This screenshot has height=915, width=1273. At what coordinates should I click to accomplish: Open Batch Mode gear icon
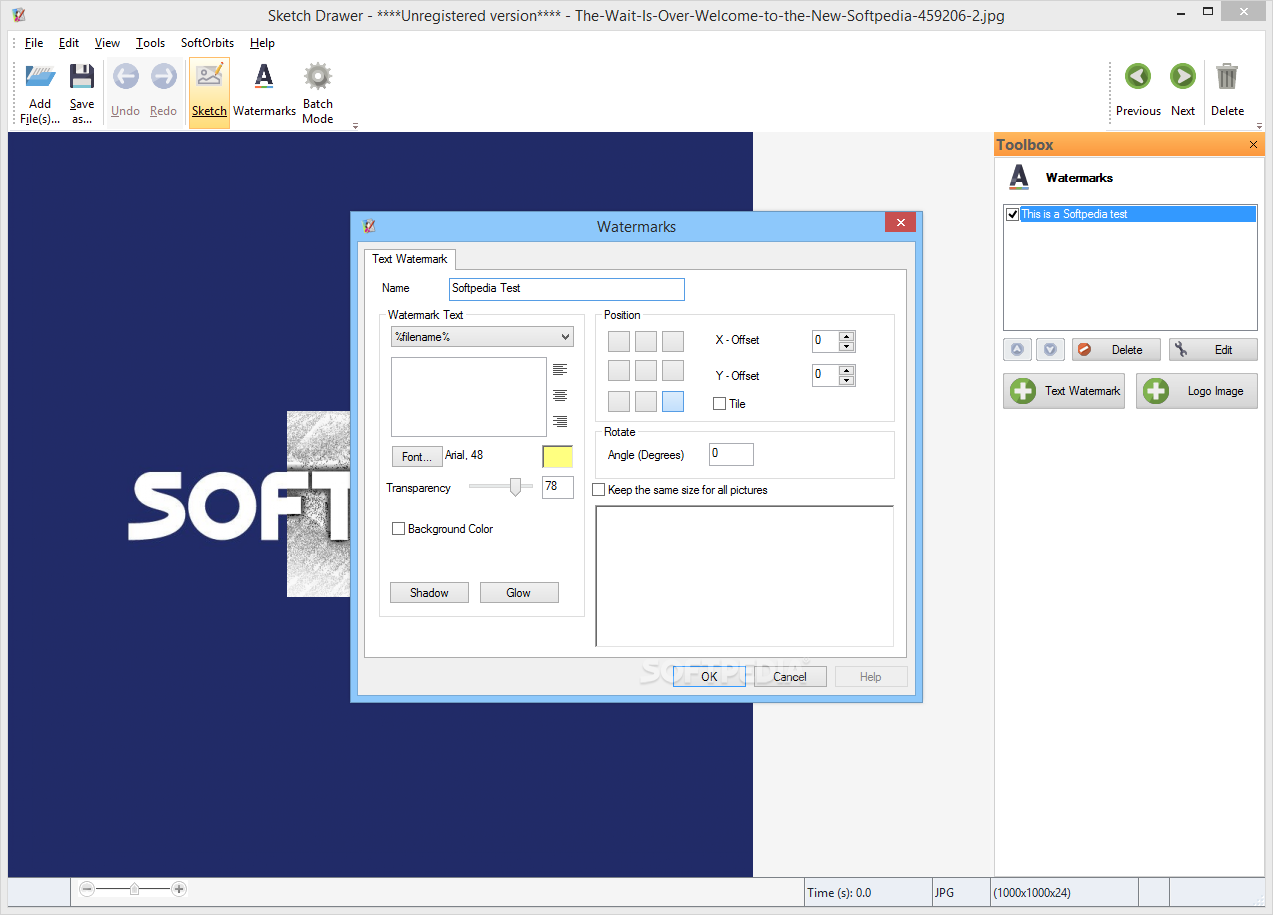click(x=317, y=76)
